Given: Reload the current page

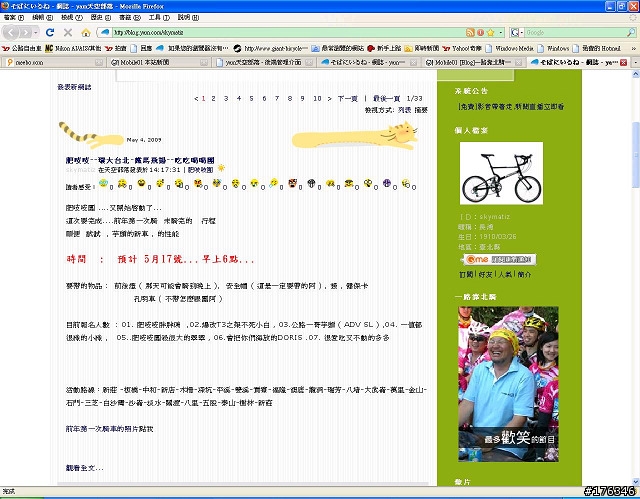Looking at the screenshot, I should (x=50, y=32).
